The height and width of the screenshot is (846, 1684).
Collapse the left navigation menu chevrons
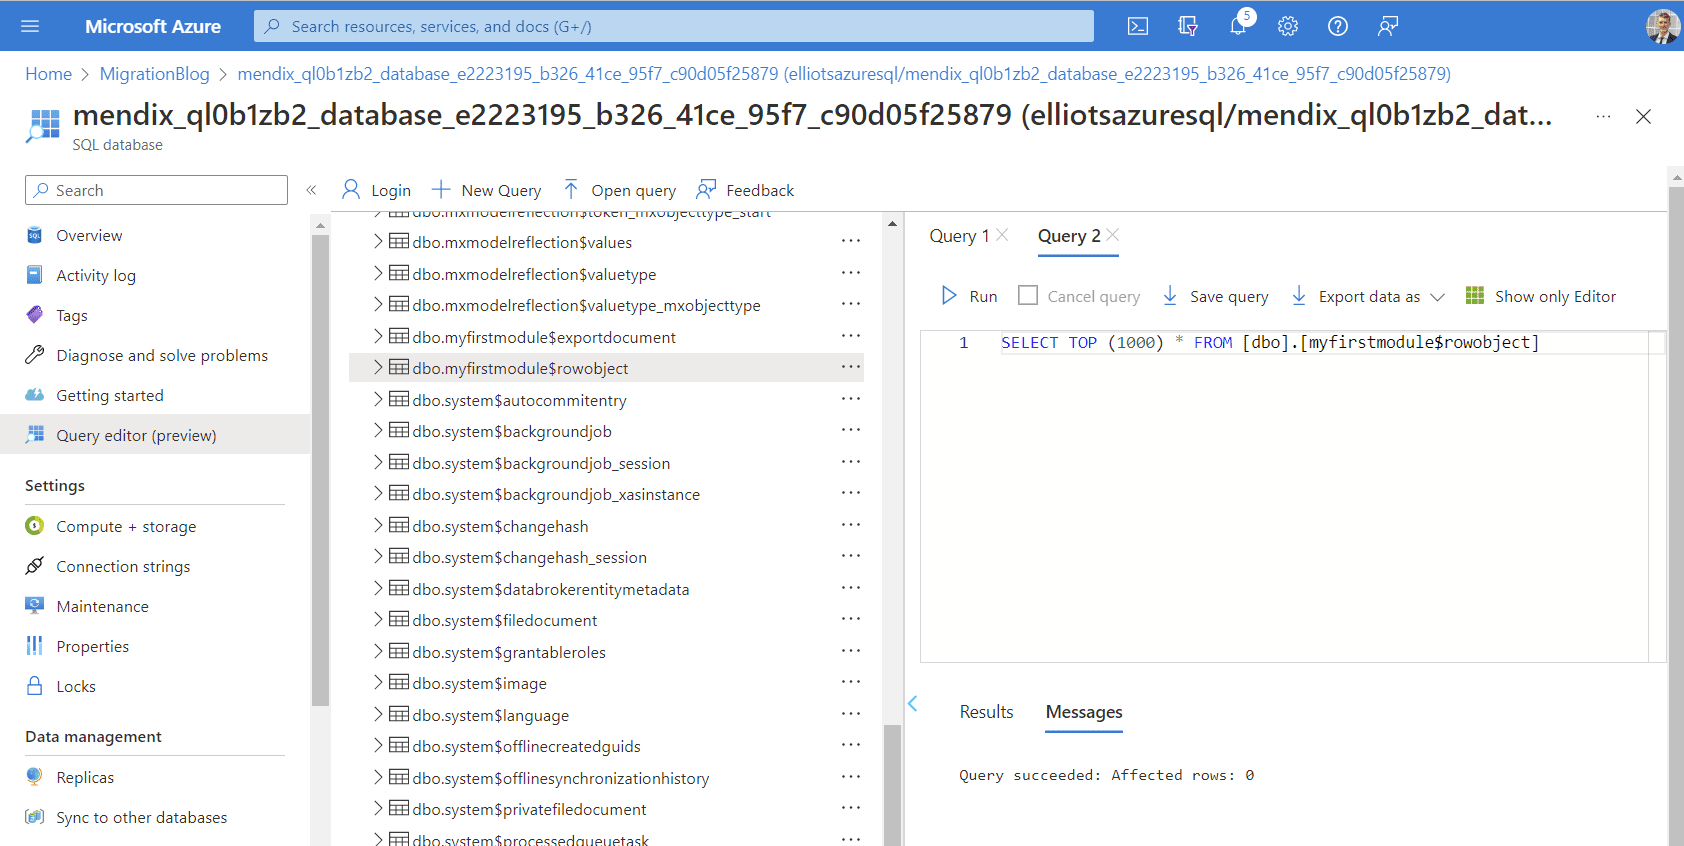coord(311,190)
